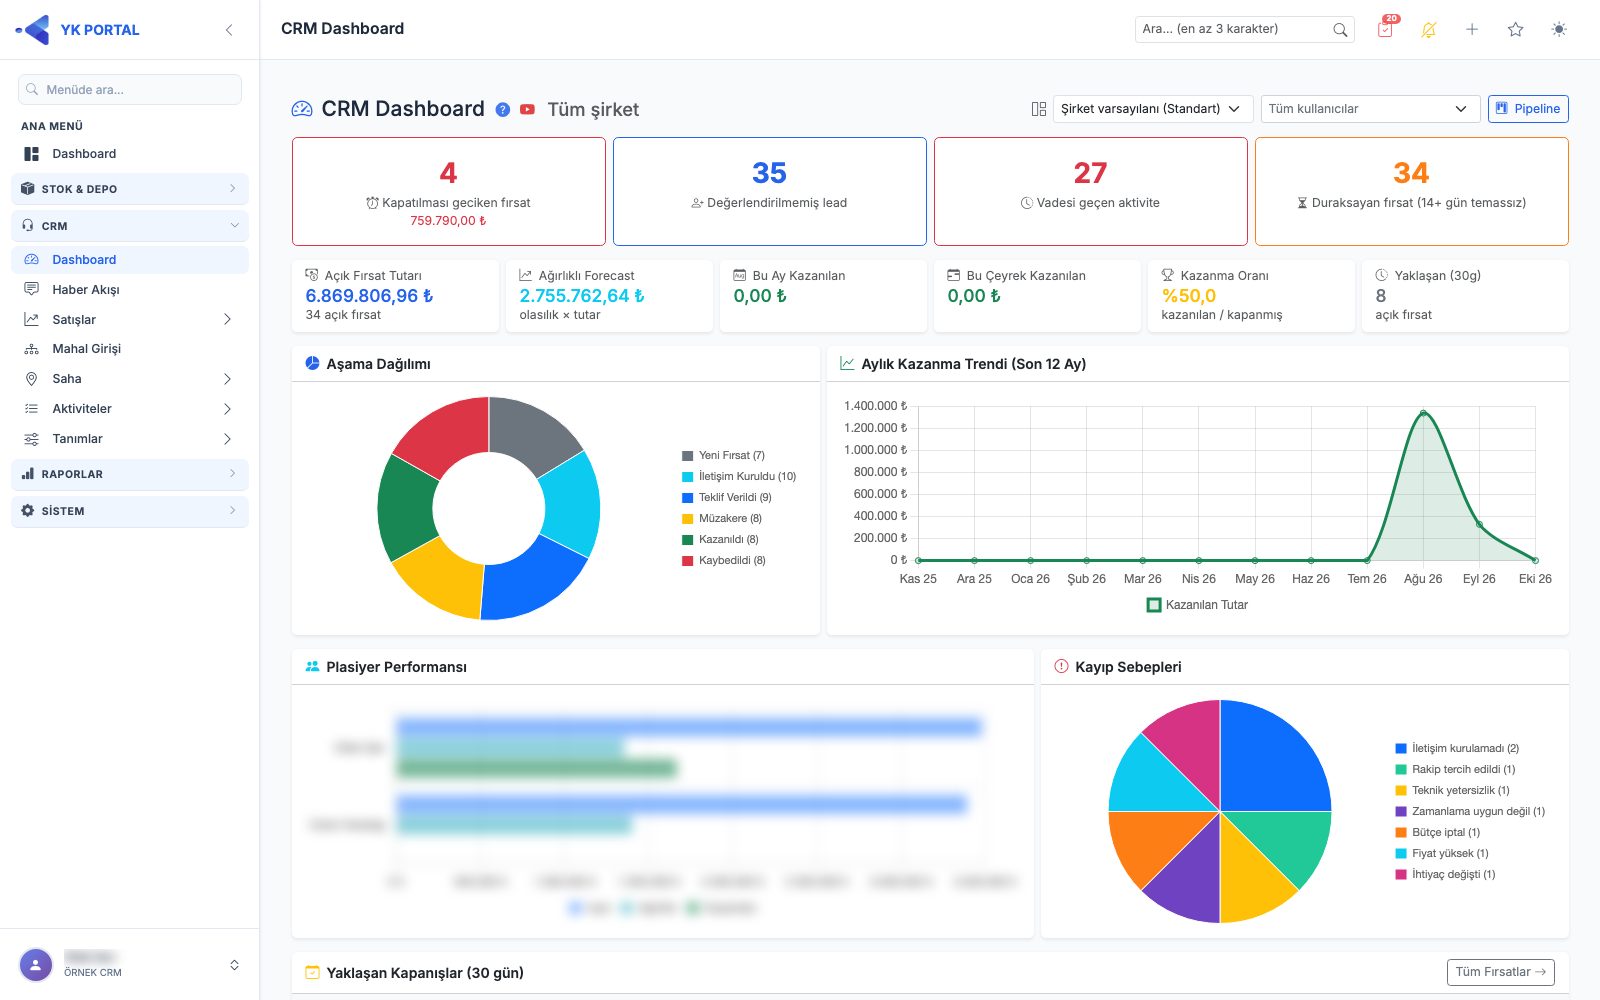Open the blue help question mark icon

point(503,110)
